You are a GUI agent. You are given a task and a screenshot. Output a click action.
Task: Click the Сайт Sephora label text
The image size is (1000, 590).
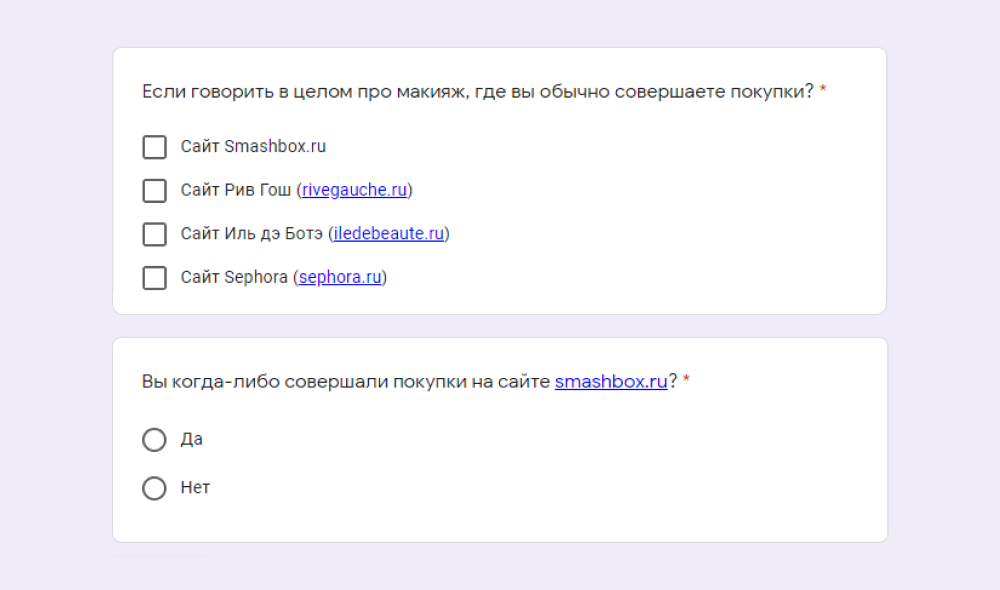(230, 277)
